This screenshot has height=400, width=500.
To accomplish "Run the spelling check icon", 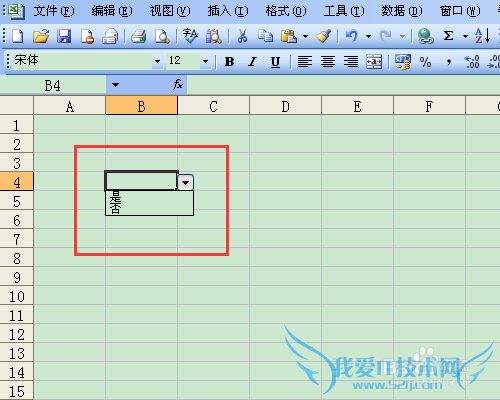I will click(x=190, y=36).
